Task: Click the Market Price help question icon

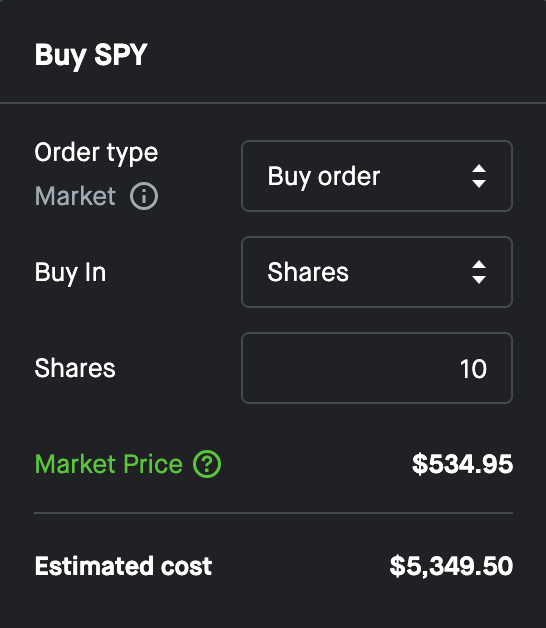Action: pos(207,464)
